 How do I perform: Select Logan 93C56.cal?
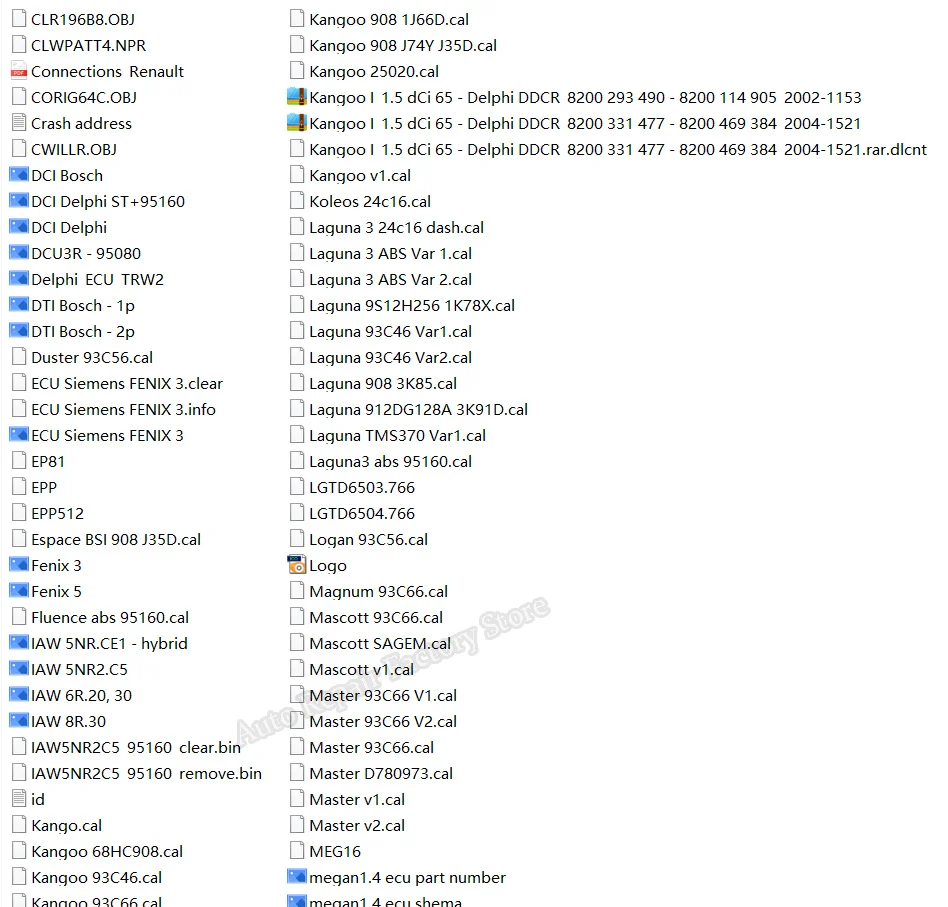pos(359,539)
